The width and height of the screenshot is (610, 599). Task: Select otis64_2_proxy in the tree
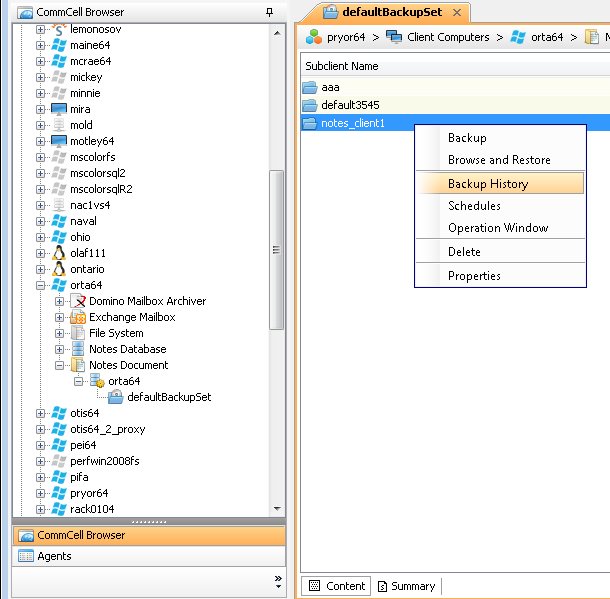coord(108,429)
